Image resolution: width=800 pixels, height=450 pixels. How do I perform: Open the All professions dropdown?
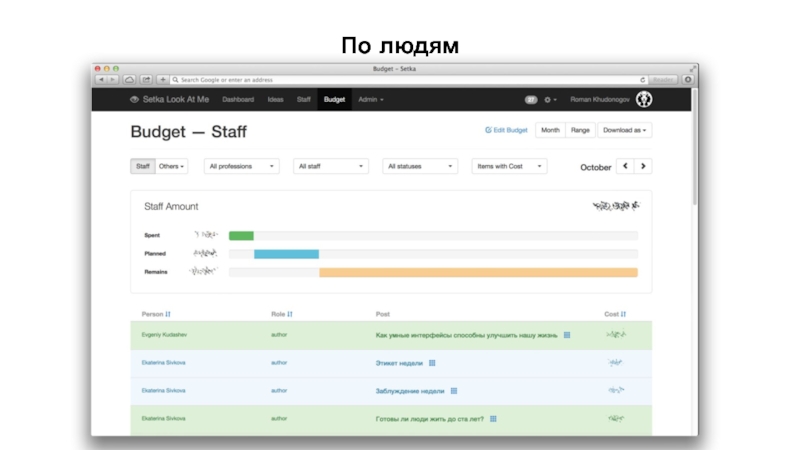(x=241, y=167)
